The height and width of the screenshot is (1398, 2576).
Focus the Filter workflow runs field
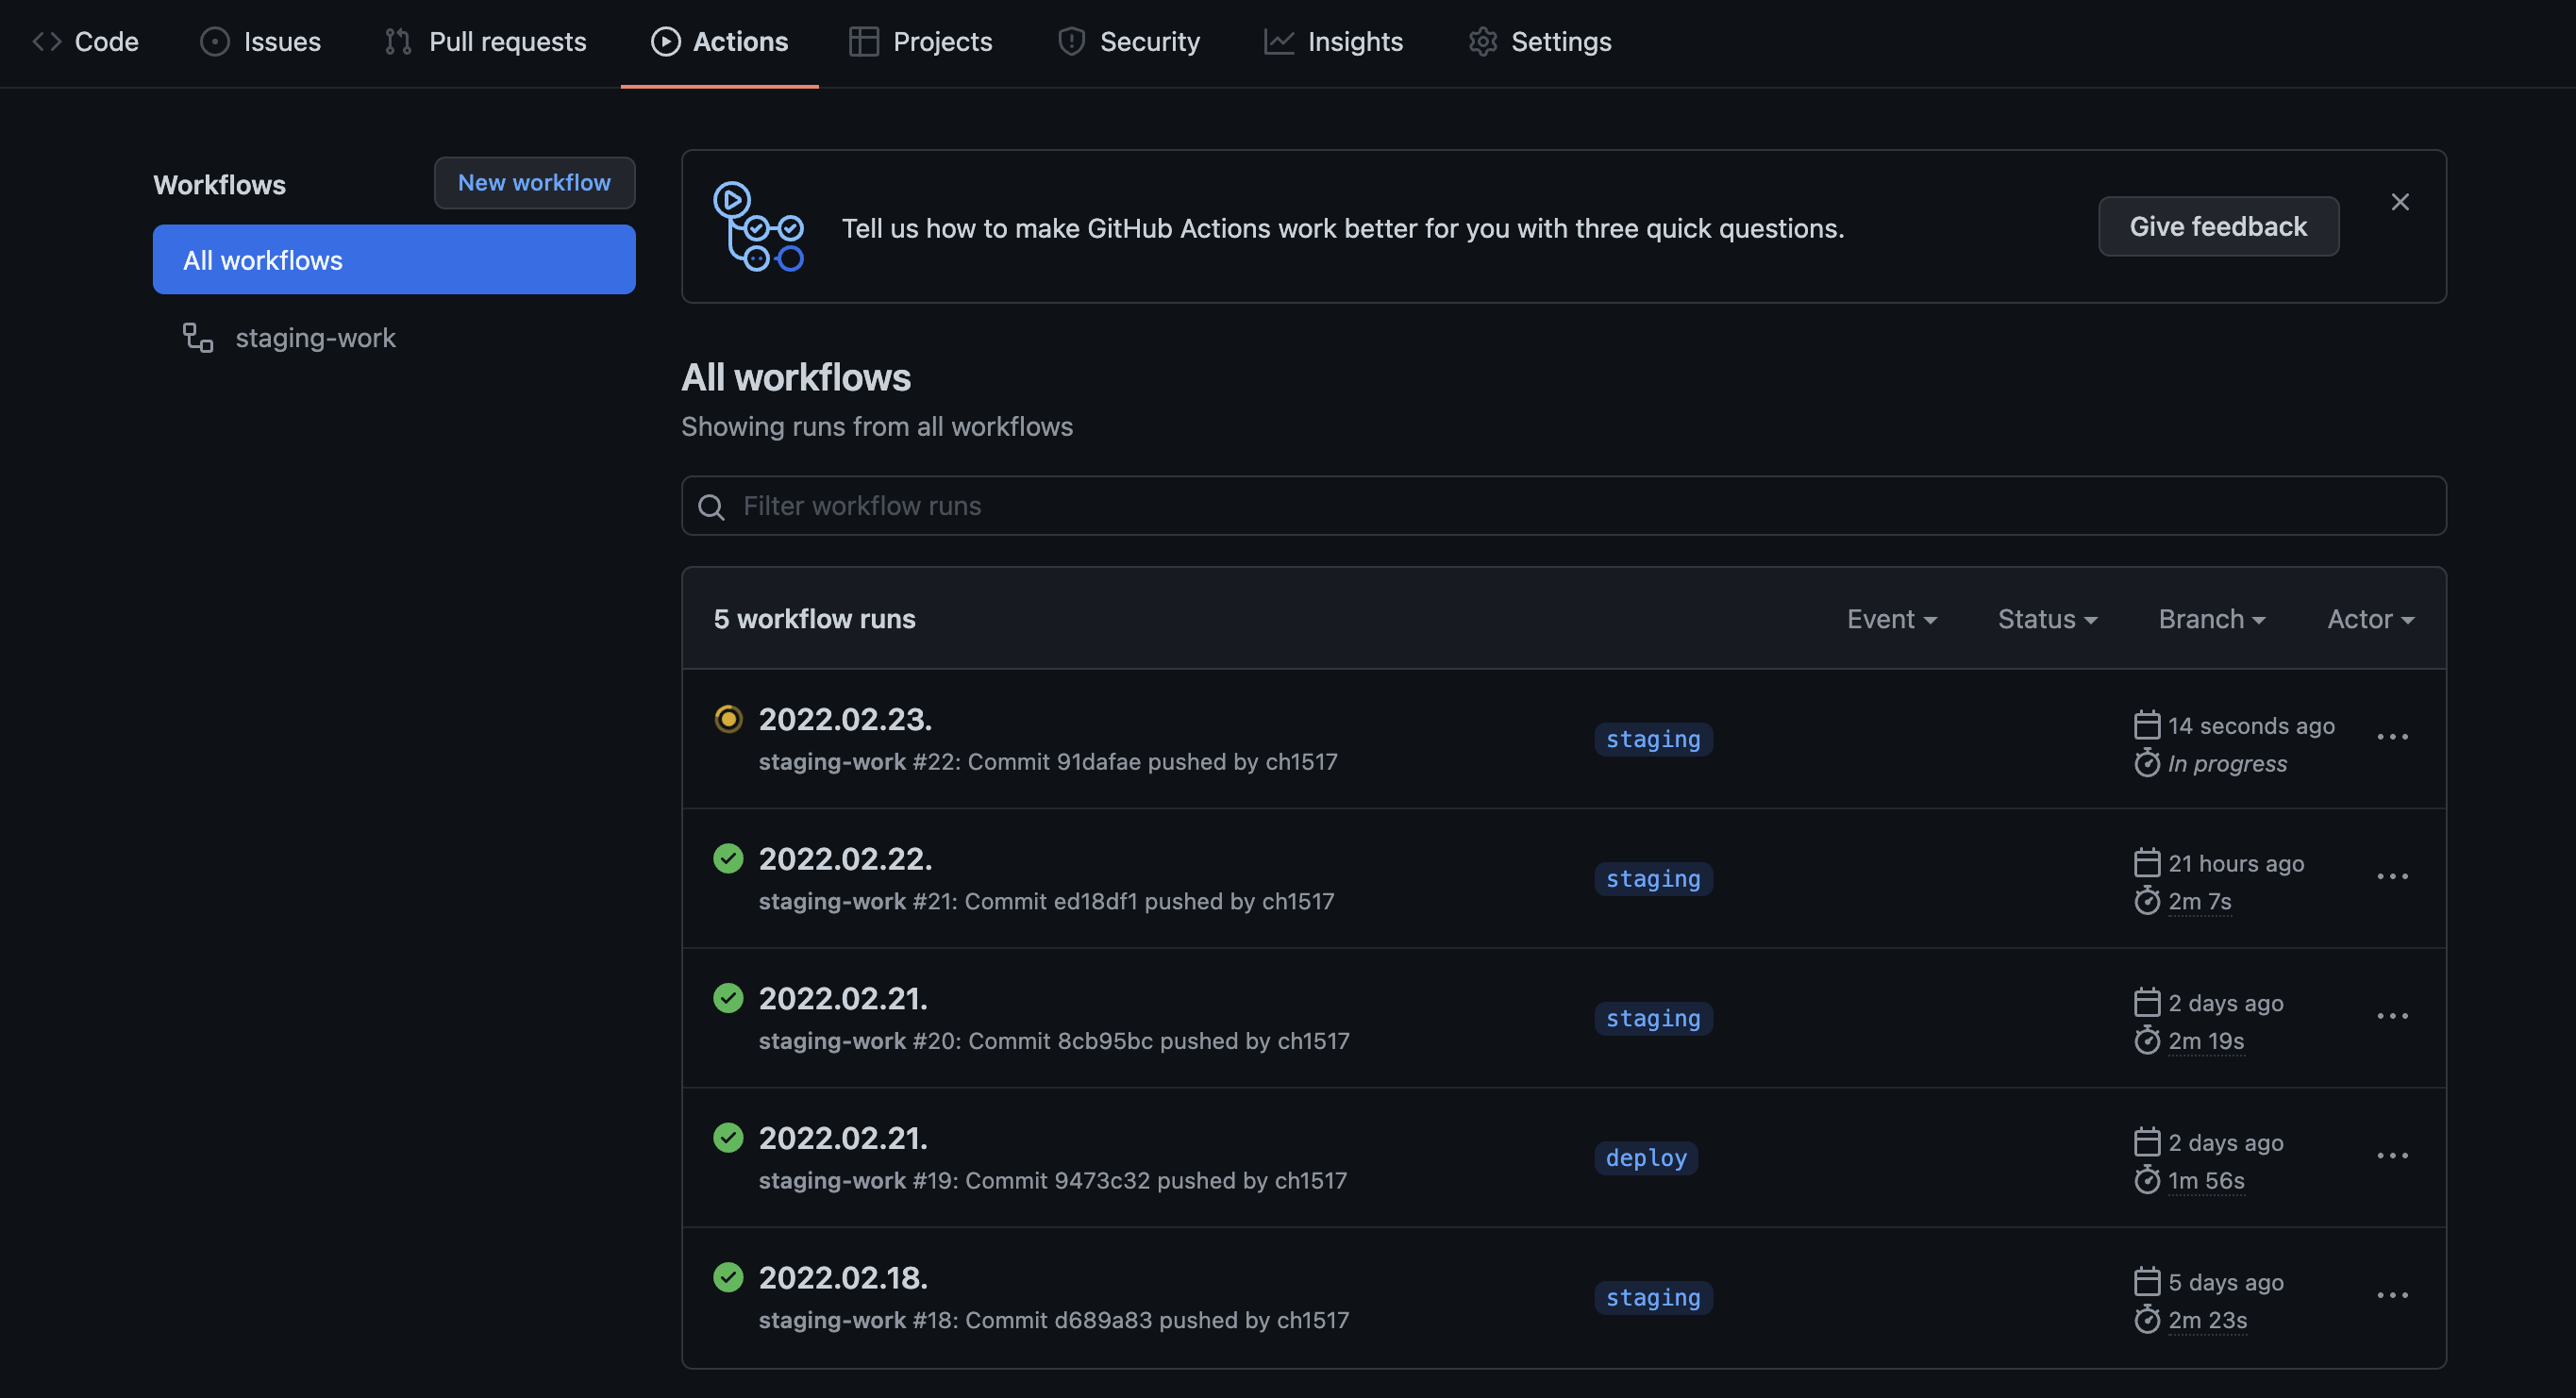[1580, 507]
